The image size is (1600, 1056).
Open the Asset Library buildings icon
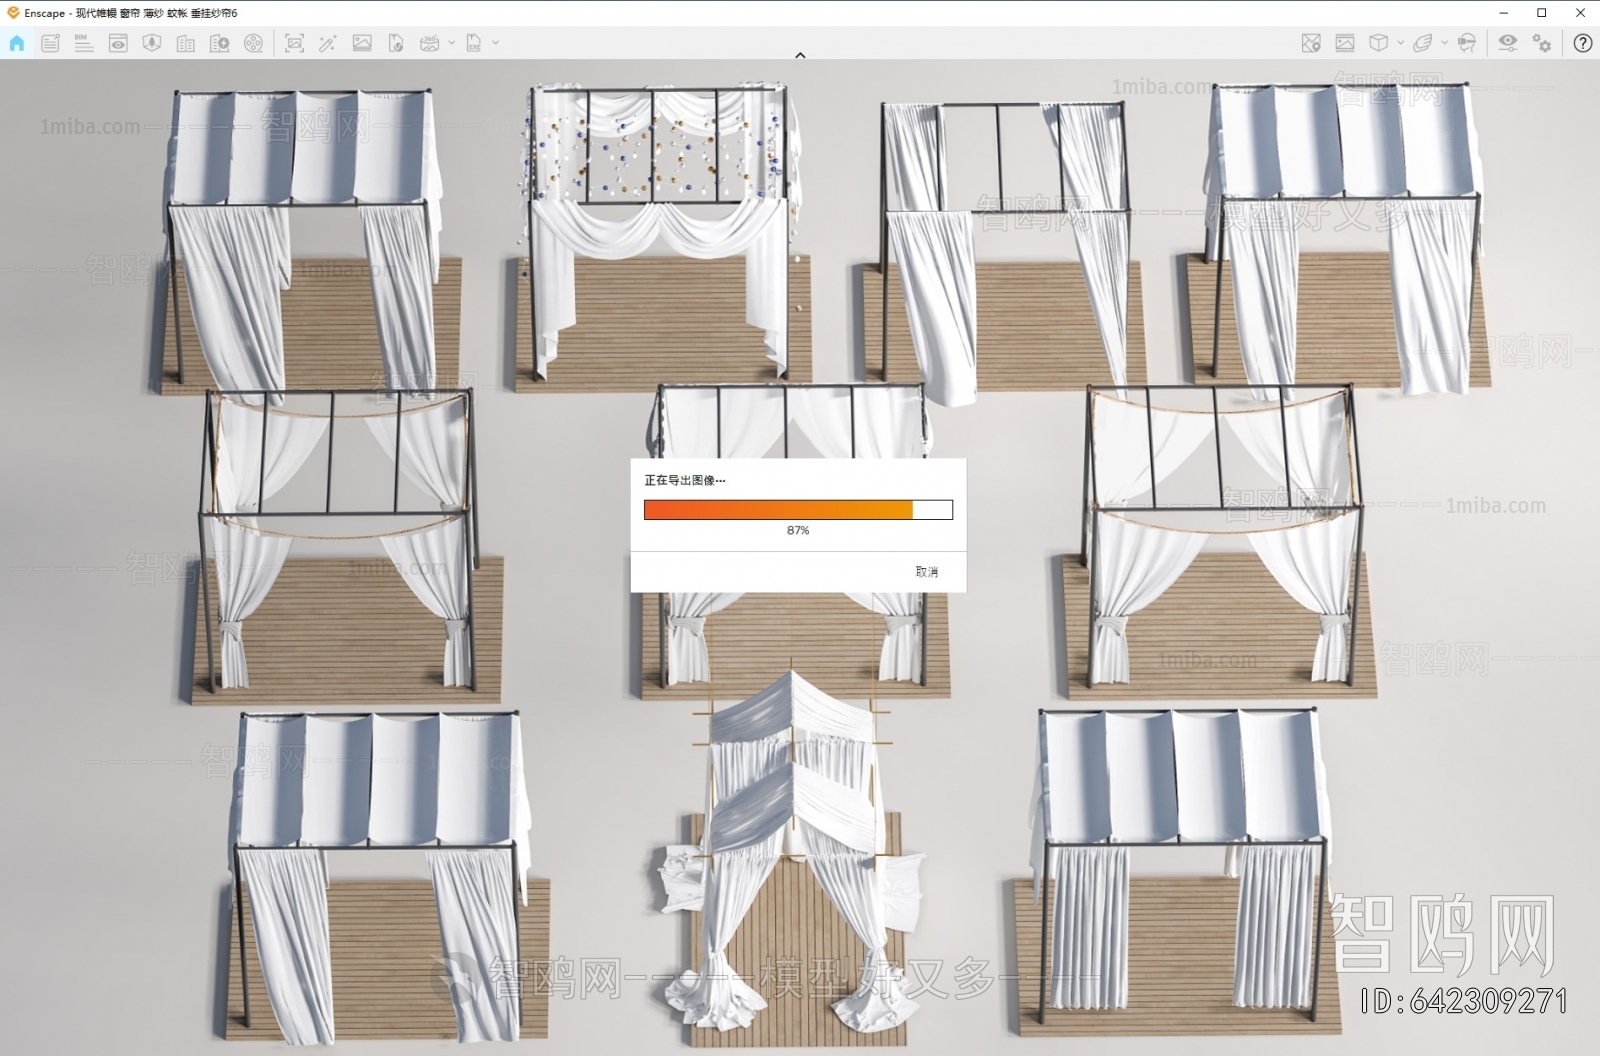[186, 43]
